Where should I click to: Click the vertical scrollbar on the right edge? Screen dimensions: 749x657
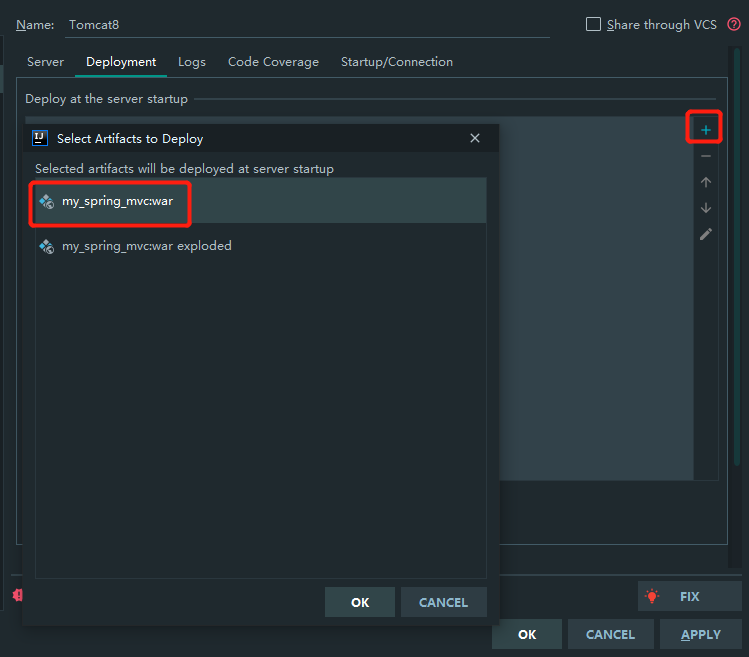click(x=737, y=256)
